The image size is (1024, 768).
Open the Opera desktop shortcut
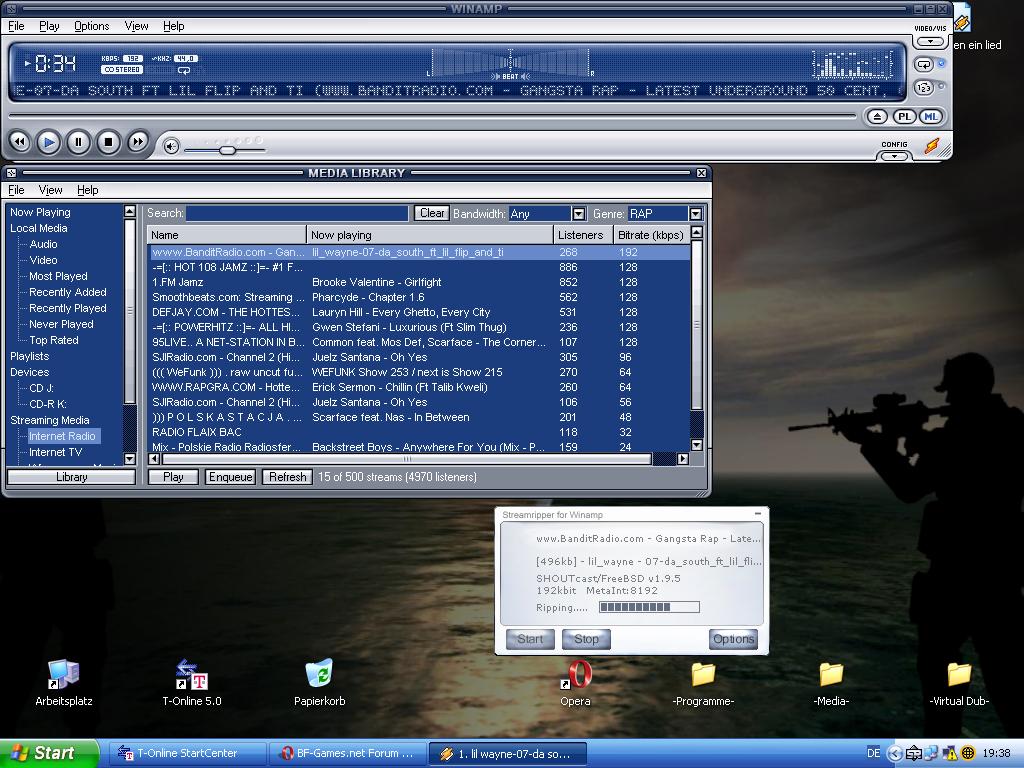575,684
